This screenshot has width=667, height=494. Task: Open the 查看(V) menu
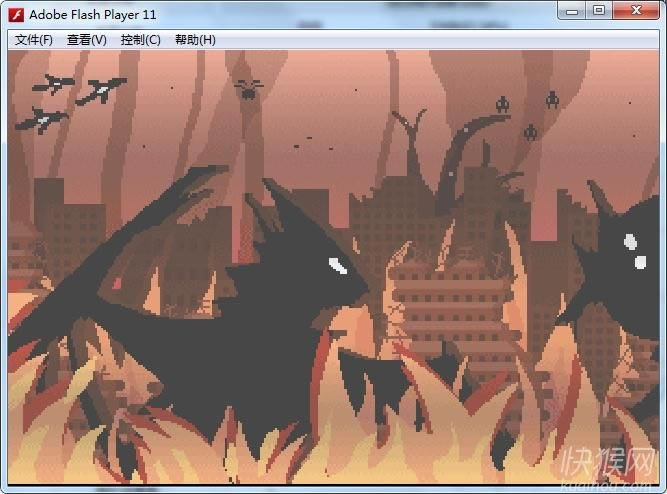click(x=87, y=40)
